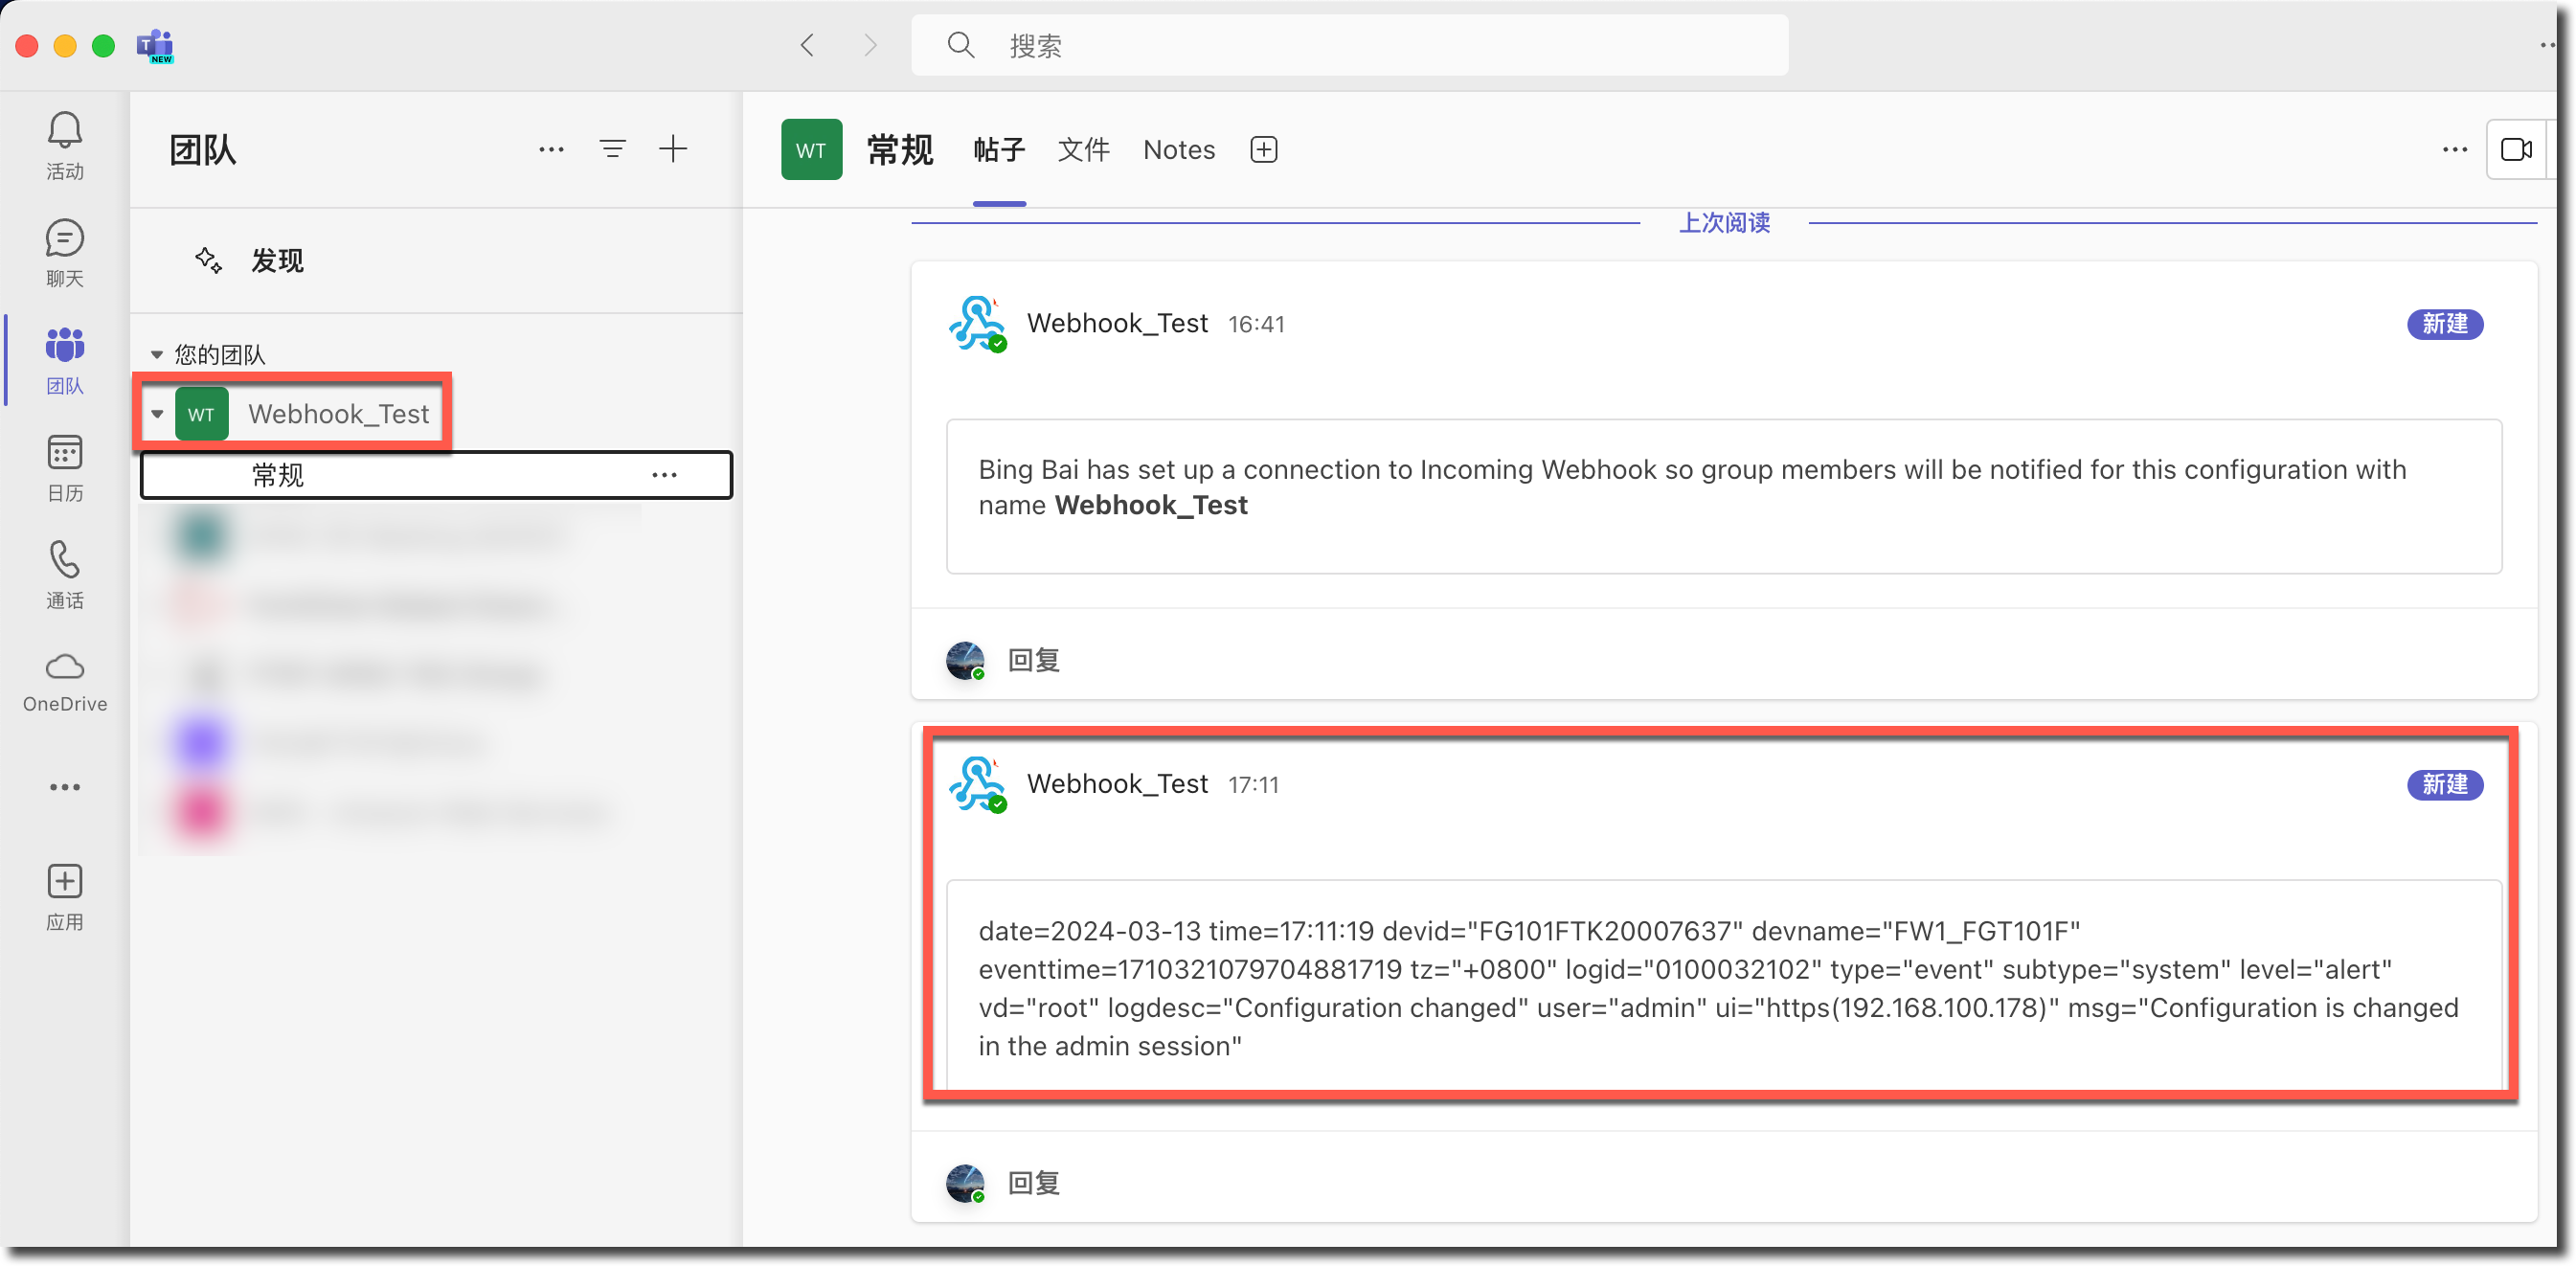Click the filter icon in Teams panel
The height and width of the screenshot is (1266, 2576).
[x=612, y=149]
